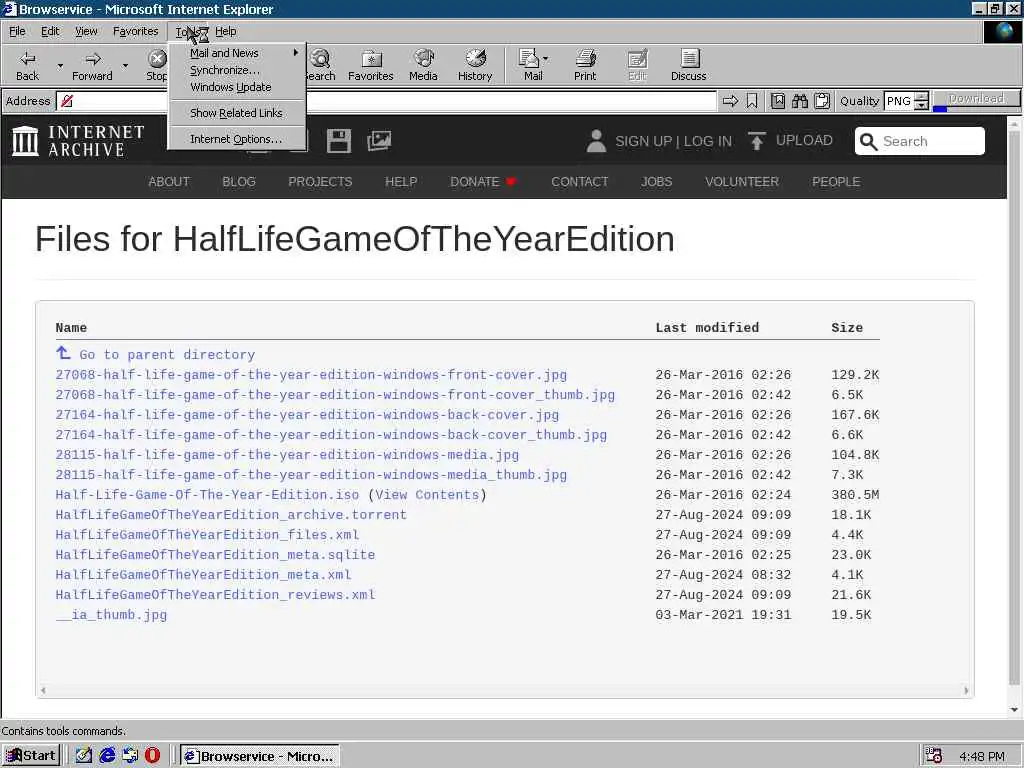Open the ABOUT navigation link
This screenshot has width=1024, height=768.
point(168,182)
